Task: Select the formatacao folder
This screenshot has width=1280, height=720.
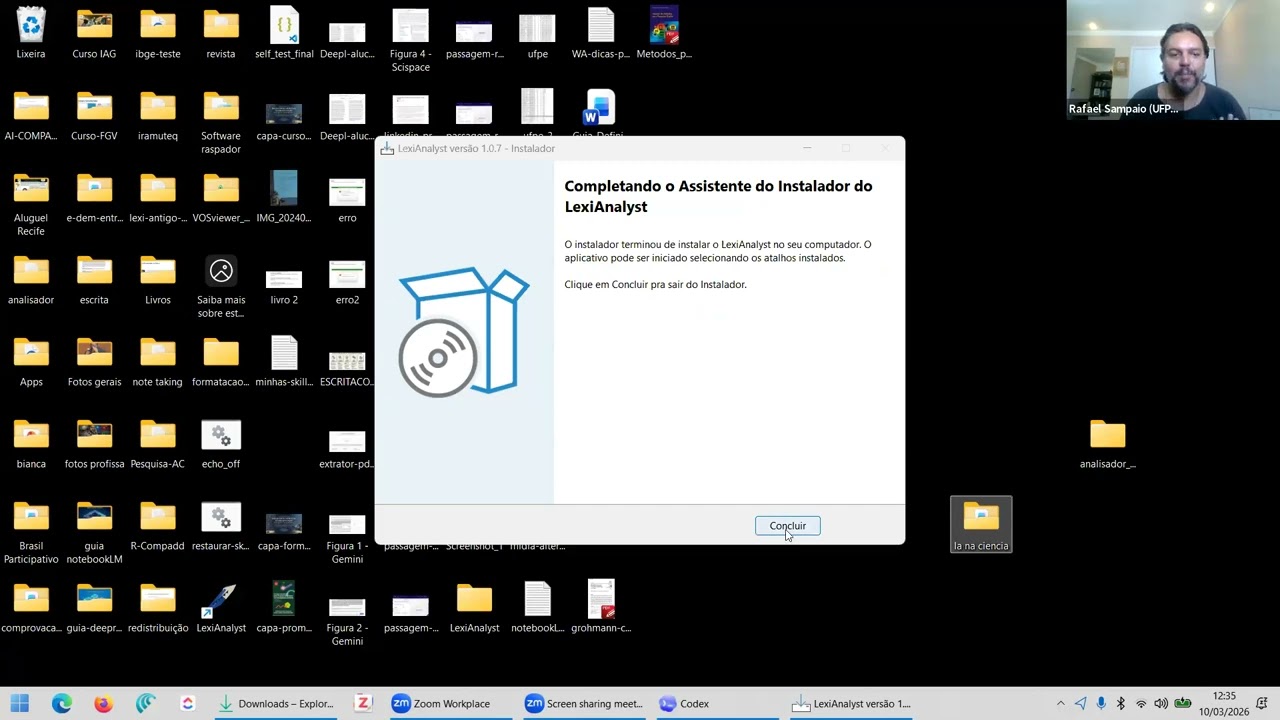Action: [x=221, y=361]
